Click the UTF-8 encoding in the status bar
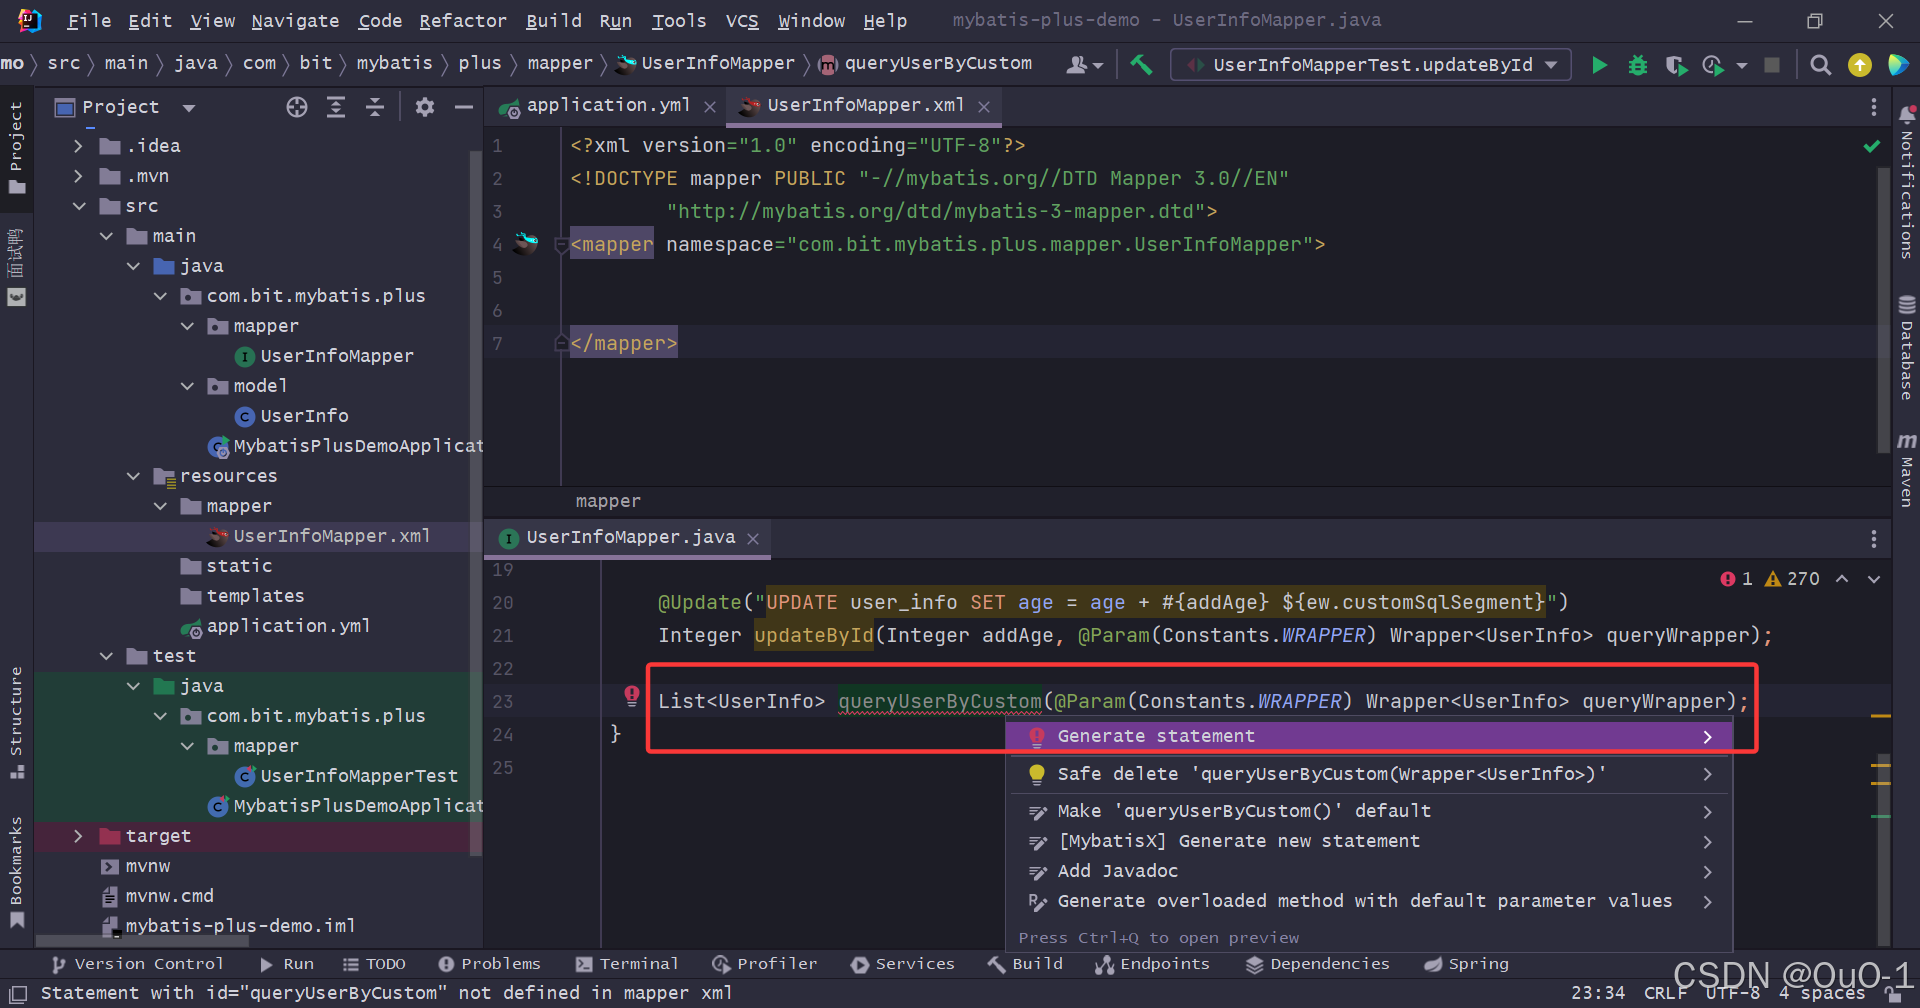The width and height of the screenshot is (1920, 1008). click(1732, 993)
